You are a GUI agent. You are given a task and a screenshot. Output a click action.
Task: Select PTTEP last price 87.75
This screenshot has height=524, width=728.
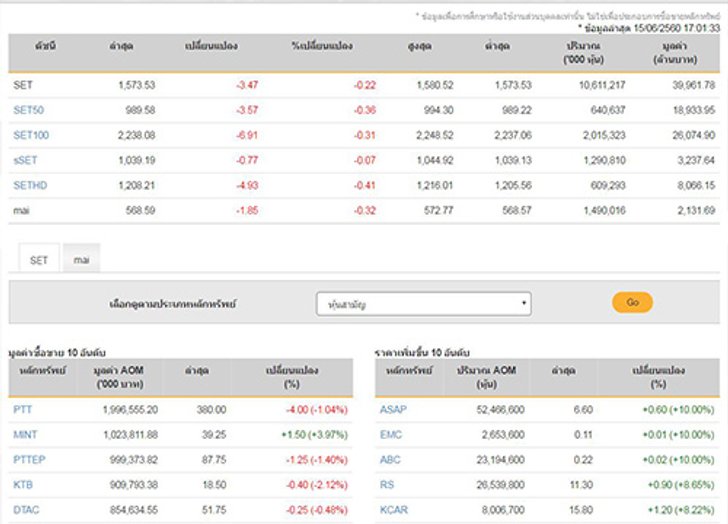click(214, 459)
